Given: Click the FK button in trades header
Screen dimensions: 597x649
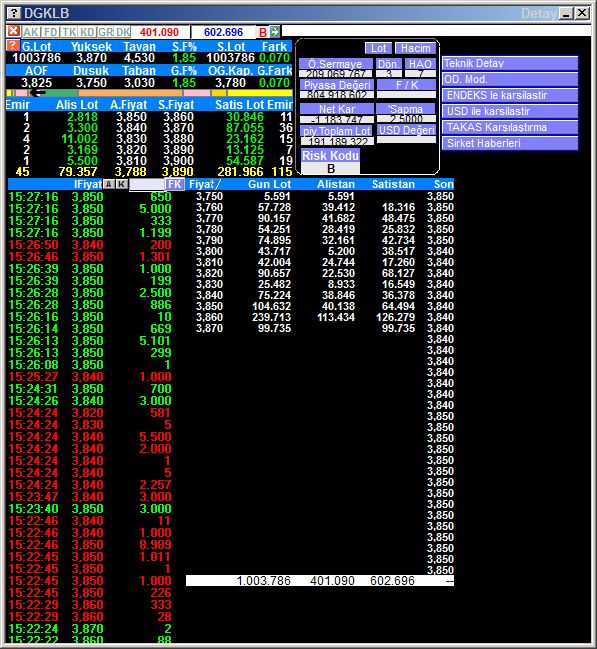Looking at the screenshot, I should (x=175, y=184).
